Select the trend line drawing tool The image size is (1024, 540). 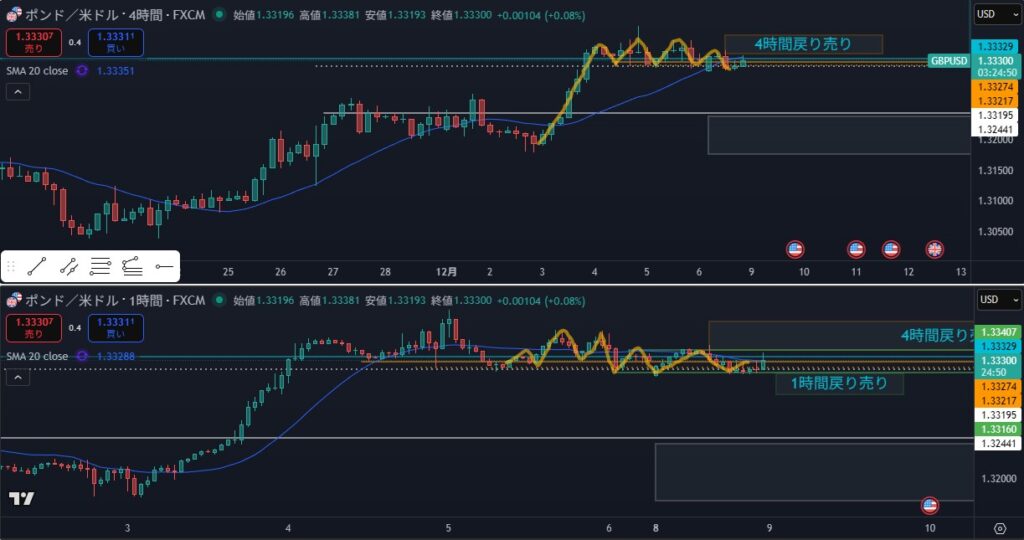37,266
